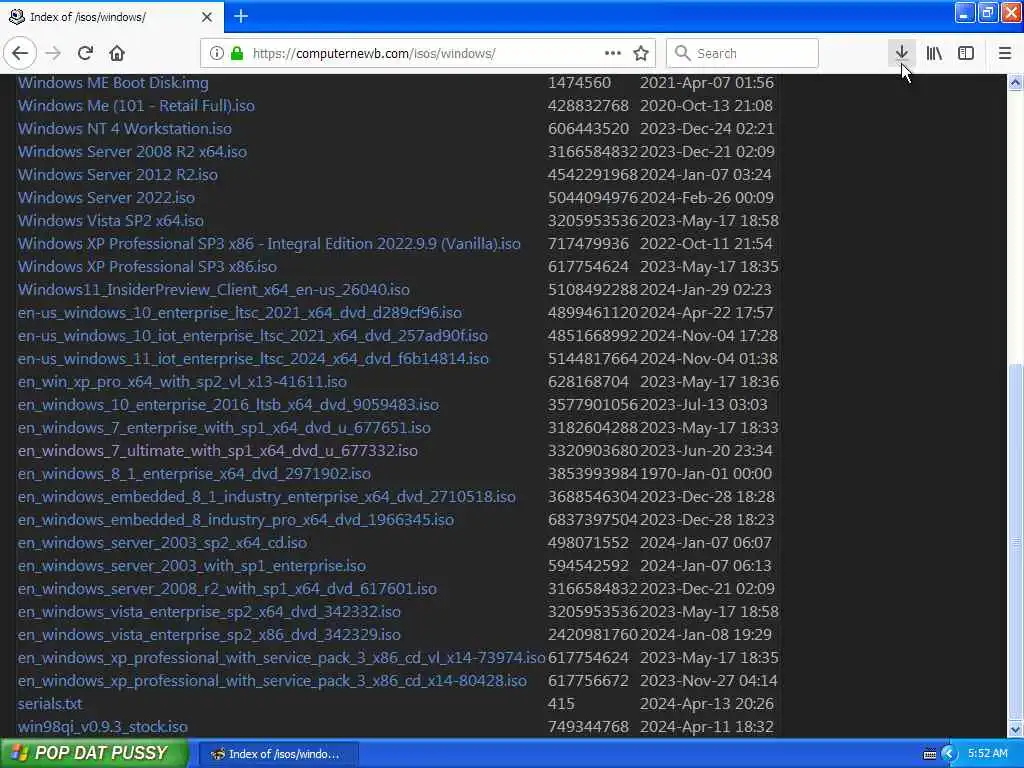Open Windows Server 2008 R2 x64.iso link

coord(132,152)
